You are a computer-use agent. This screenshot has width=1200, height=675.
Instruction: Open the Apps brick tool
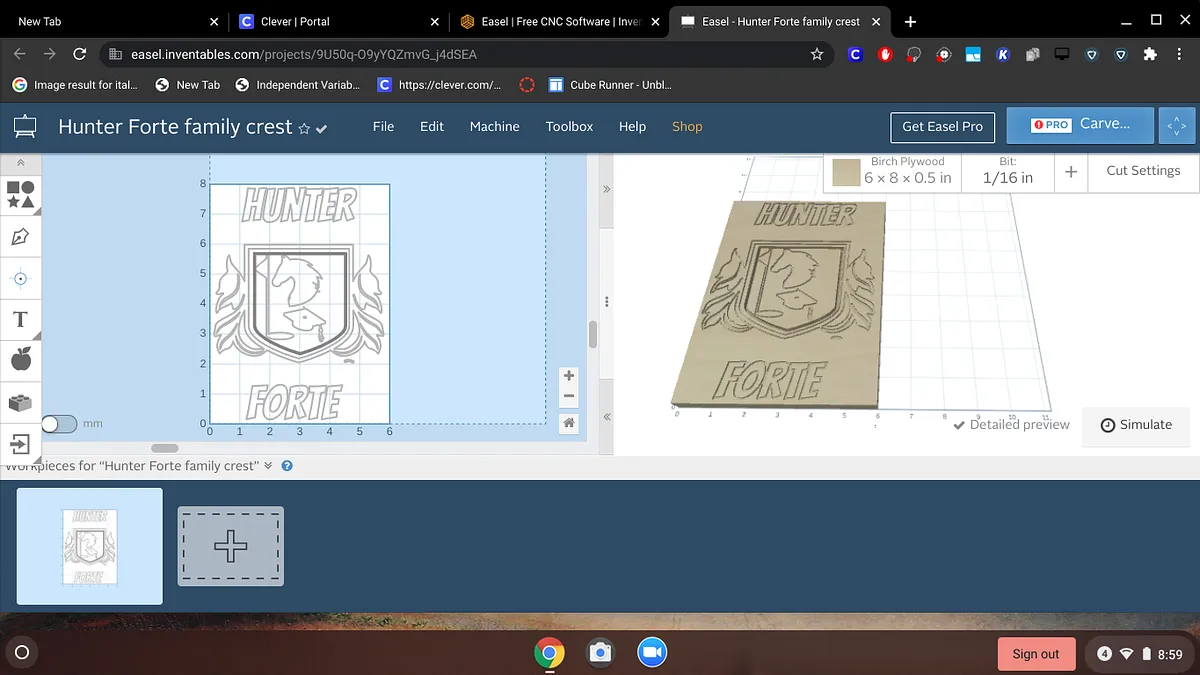(x=21, y=402)
